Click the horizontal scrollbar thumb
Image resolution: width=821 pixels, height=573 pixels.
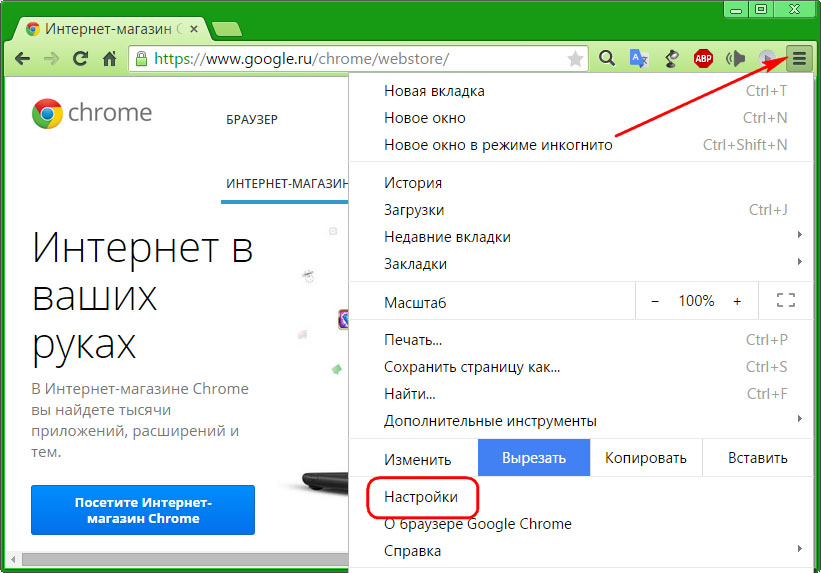(185, 559)
